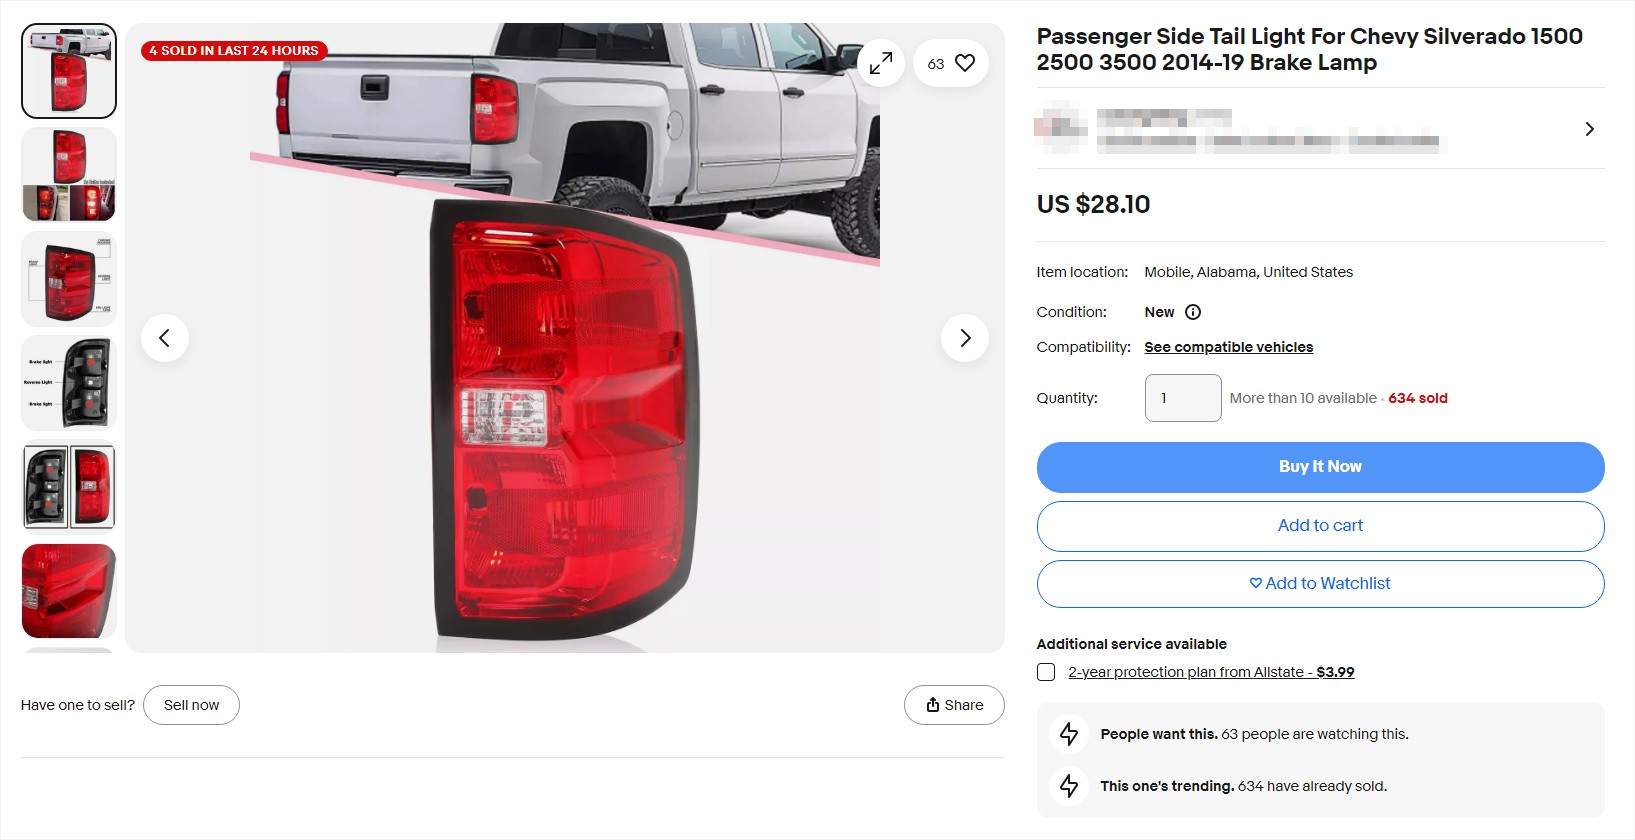The height and width of the screenshot is (840, 1635).
Task: Advance to the next product photo
Action: (x=964, y=338)
